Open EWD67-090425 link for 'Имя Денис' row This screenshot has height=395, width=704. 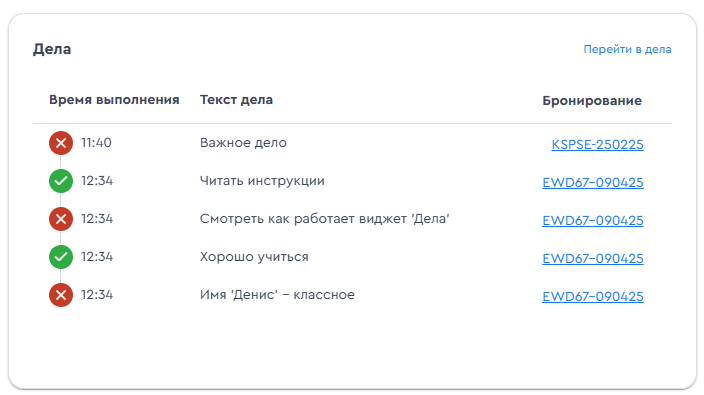tap(593, 297)
